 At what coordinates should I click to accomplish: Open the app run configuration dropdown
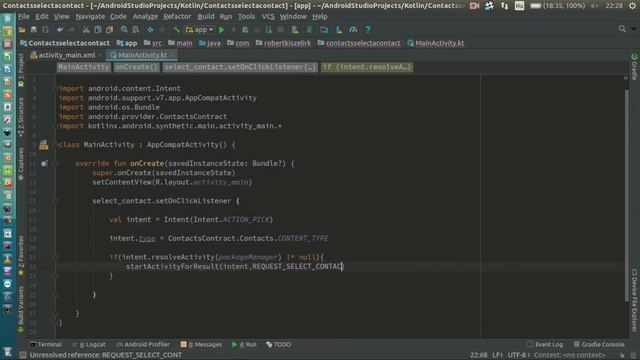click(x=200, y=30)
